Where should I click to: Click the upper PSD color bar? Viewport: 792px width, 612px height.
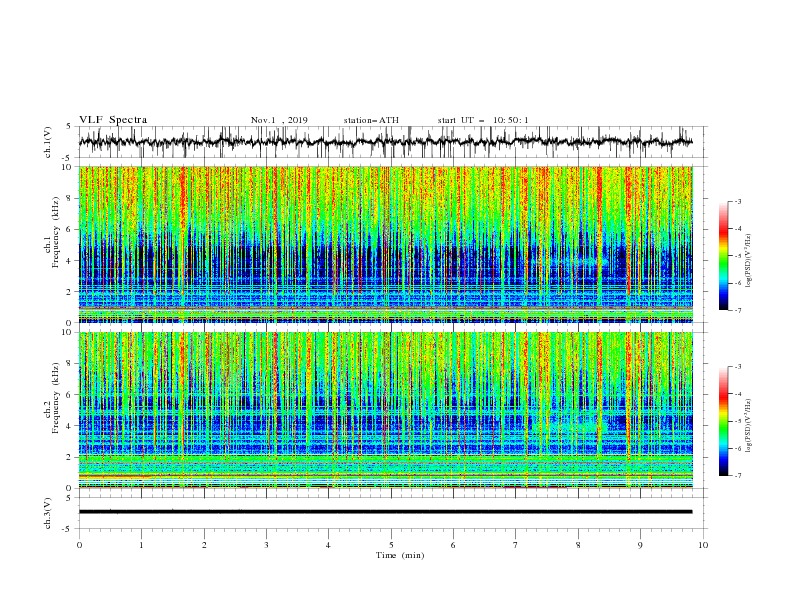tap(724, 256)
